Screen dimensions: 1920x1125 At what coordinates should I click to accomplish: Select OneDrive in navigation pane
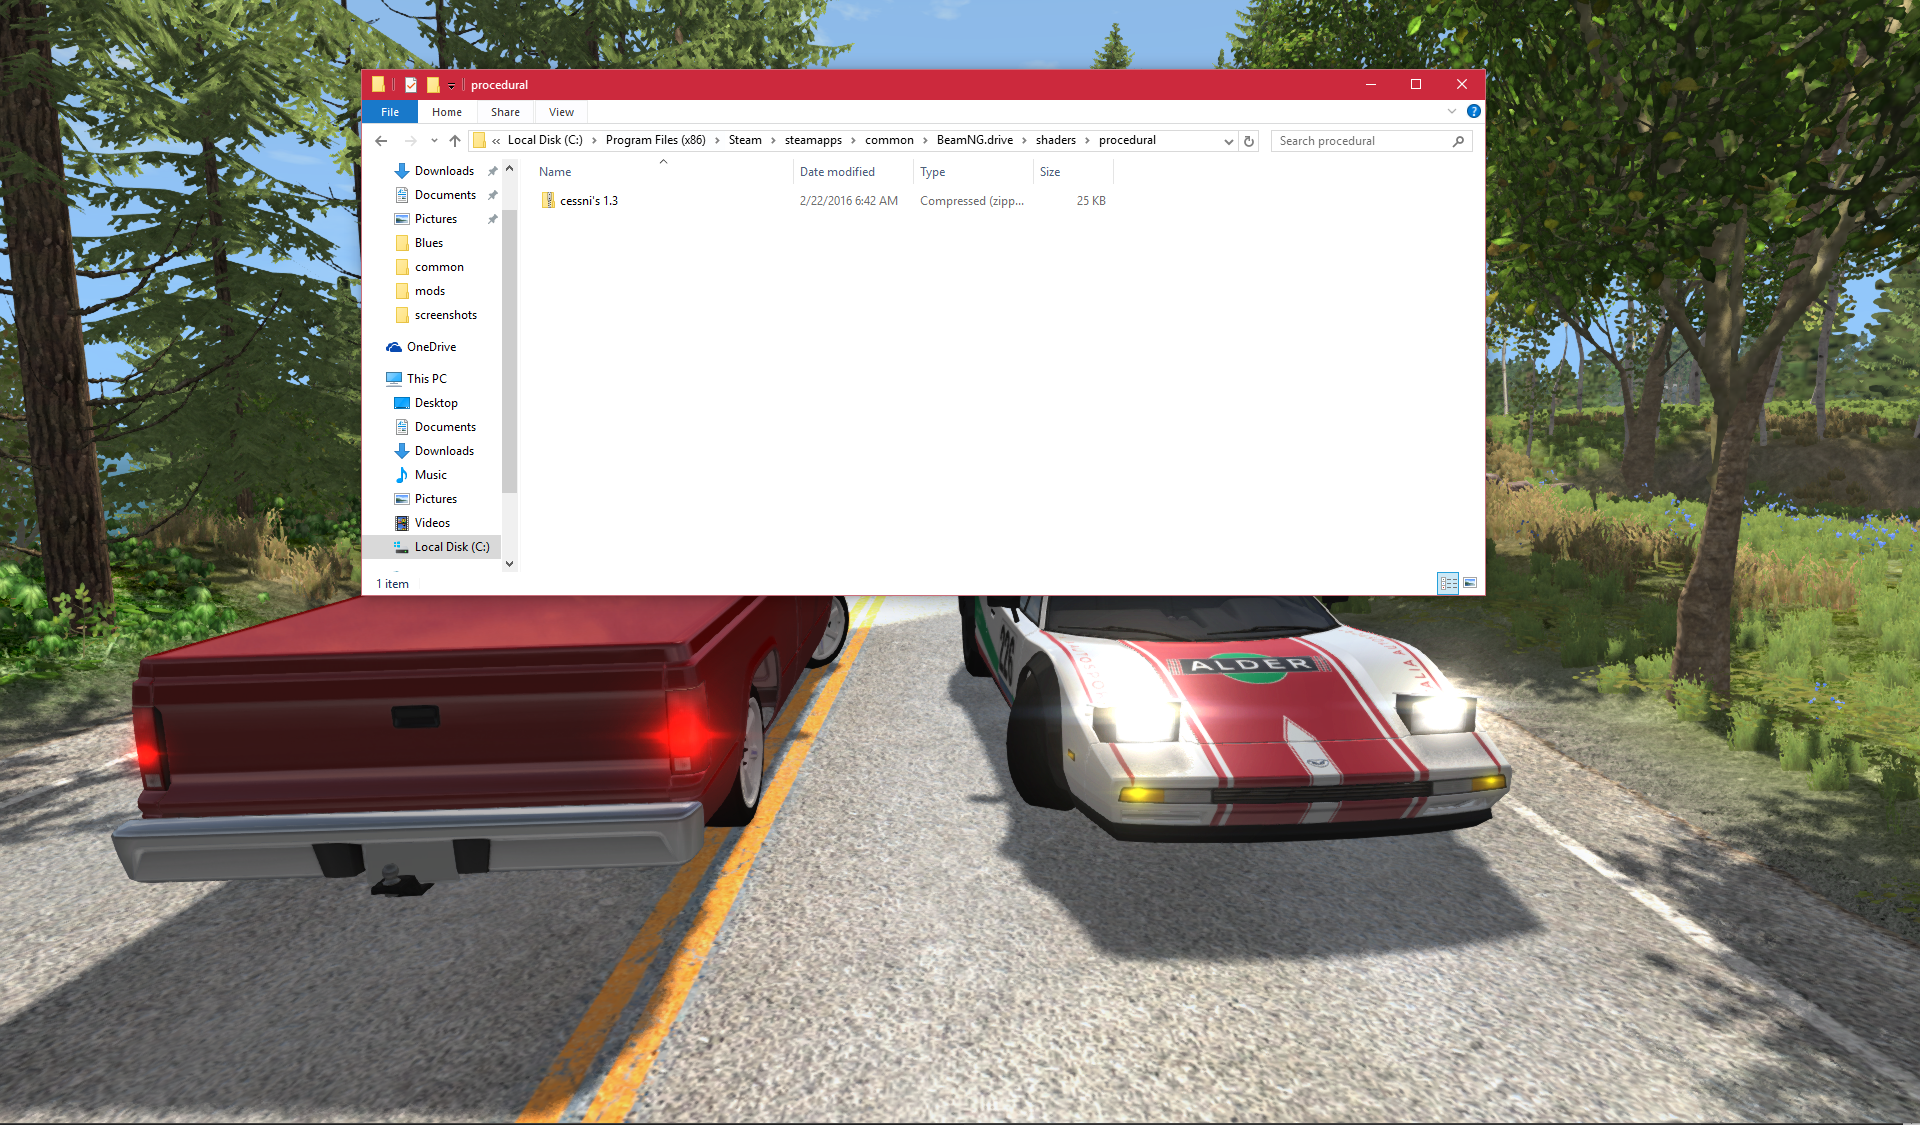431,347
